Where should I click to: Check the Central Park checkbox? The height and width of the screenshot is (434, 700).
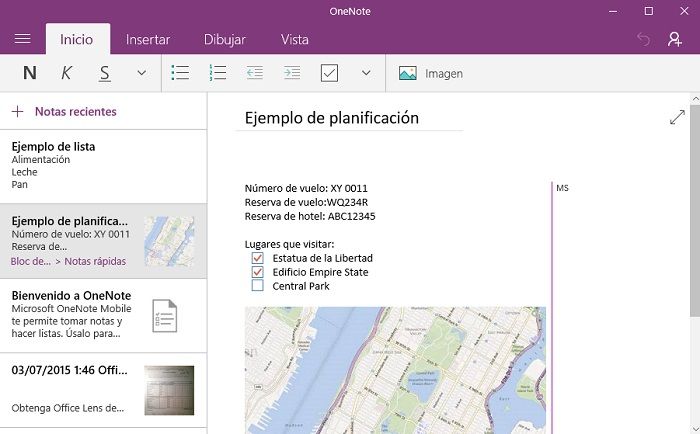(258, 286)
